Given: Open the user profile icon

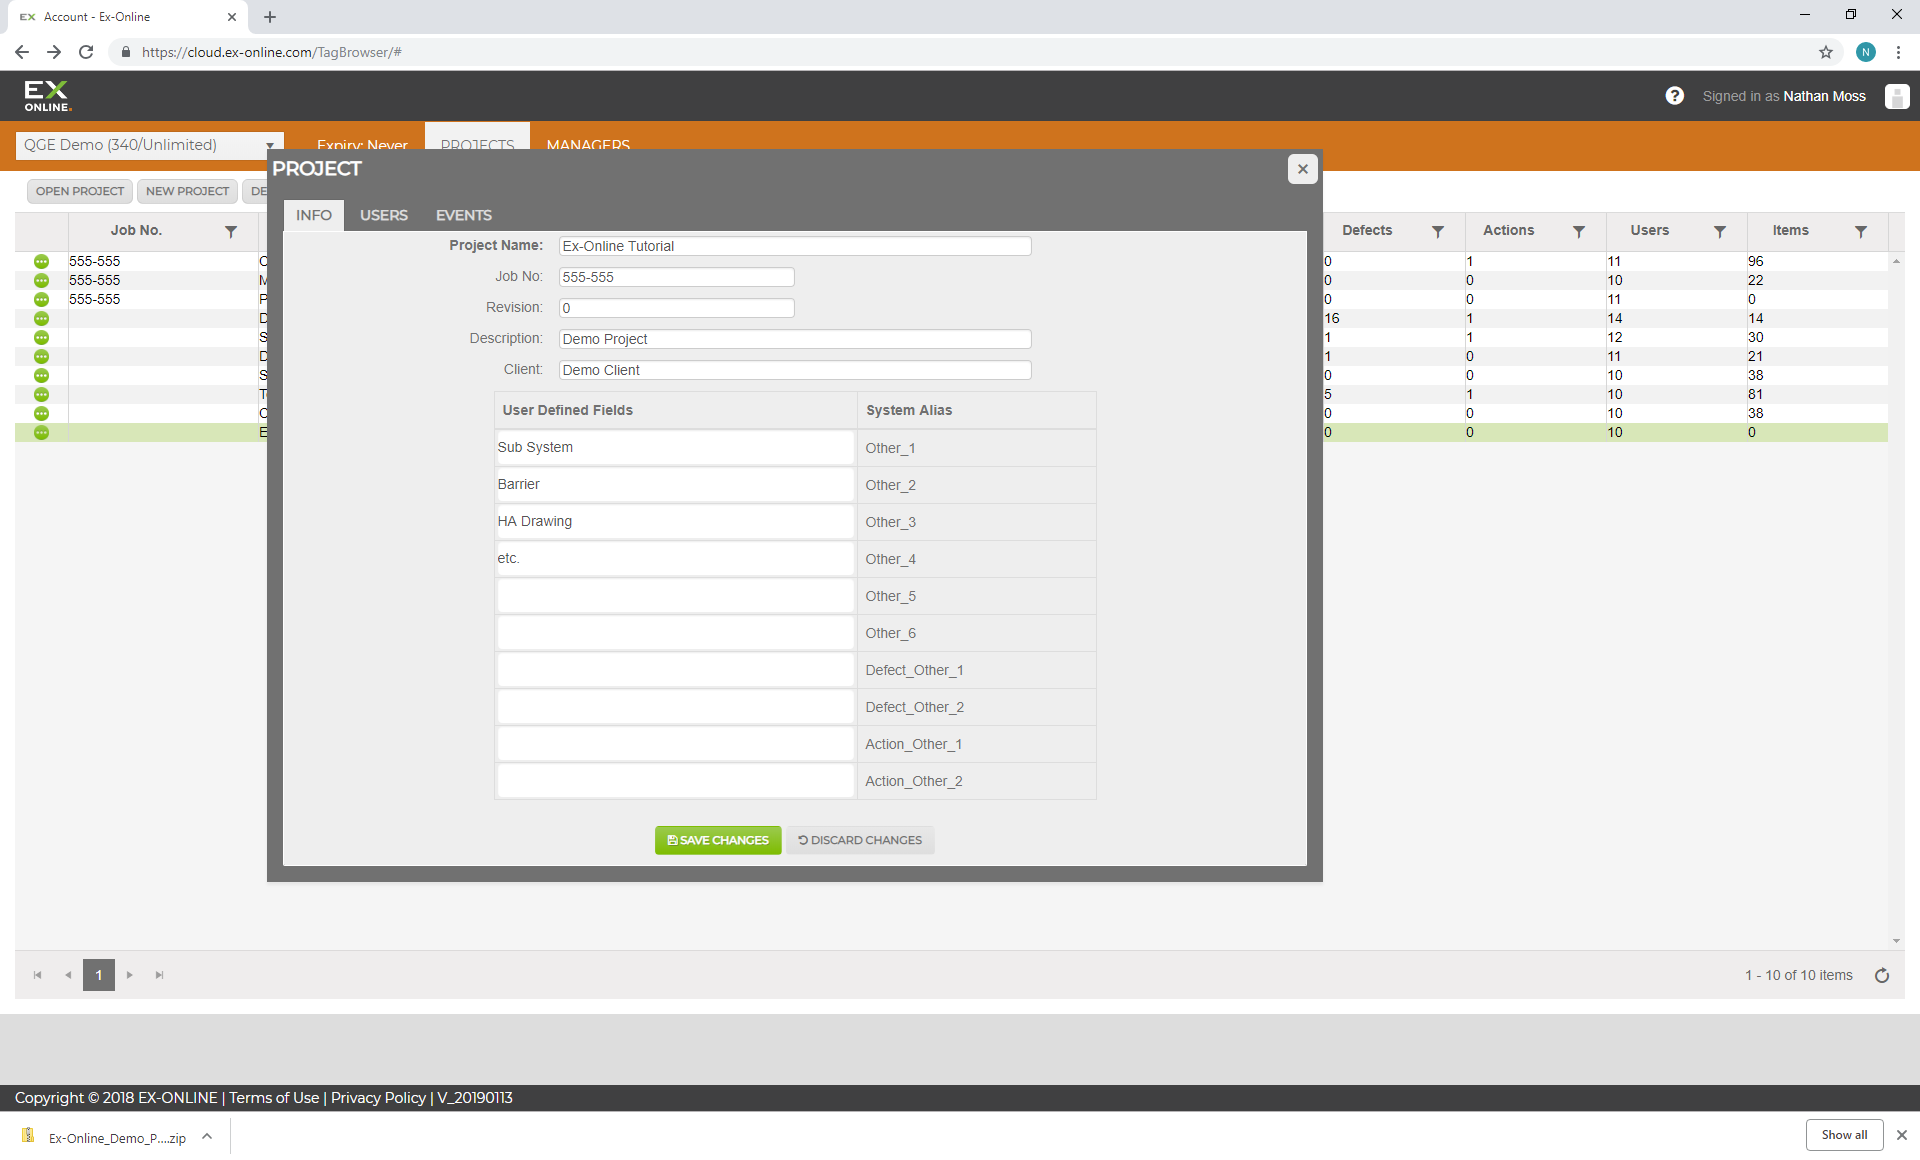Looking at the screenshot, I should [x=1896, y=96].
